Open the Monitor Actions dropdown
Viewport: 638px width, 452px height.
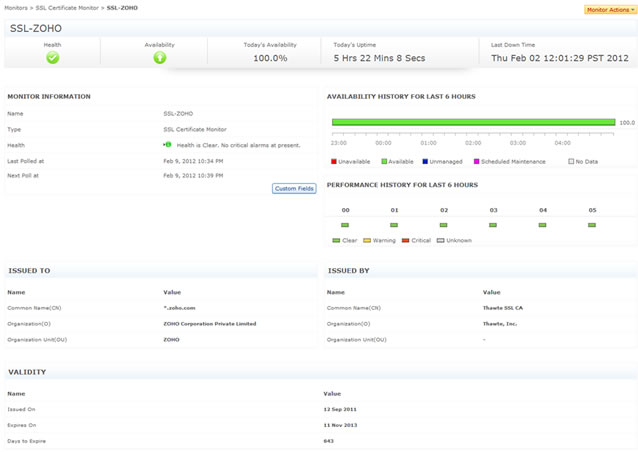pos(609,9)
